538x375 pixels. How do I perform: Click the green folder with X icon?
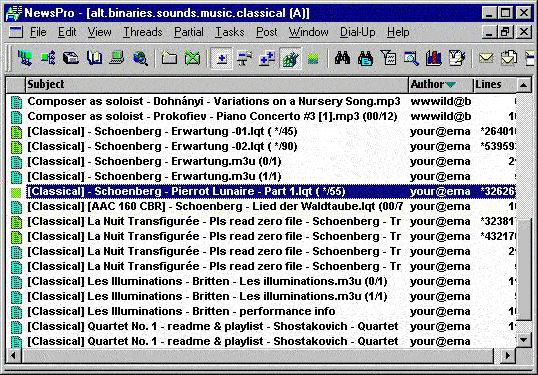pos(192,58)
